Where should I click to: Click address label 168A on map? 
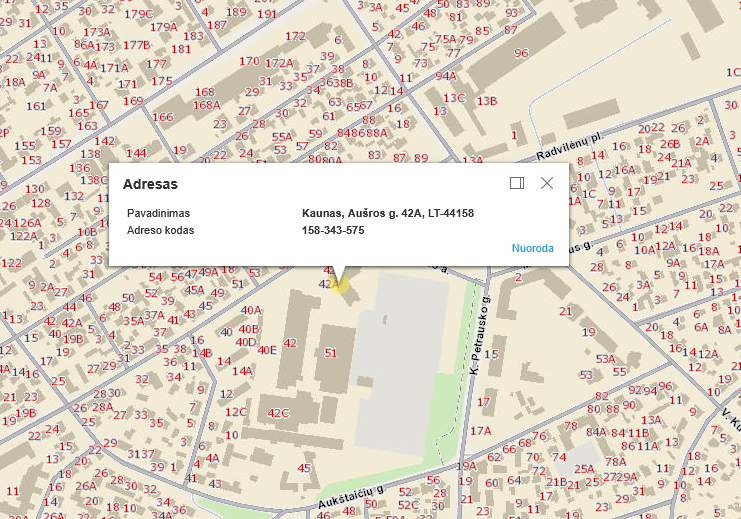[206, 105]
